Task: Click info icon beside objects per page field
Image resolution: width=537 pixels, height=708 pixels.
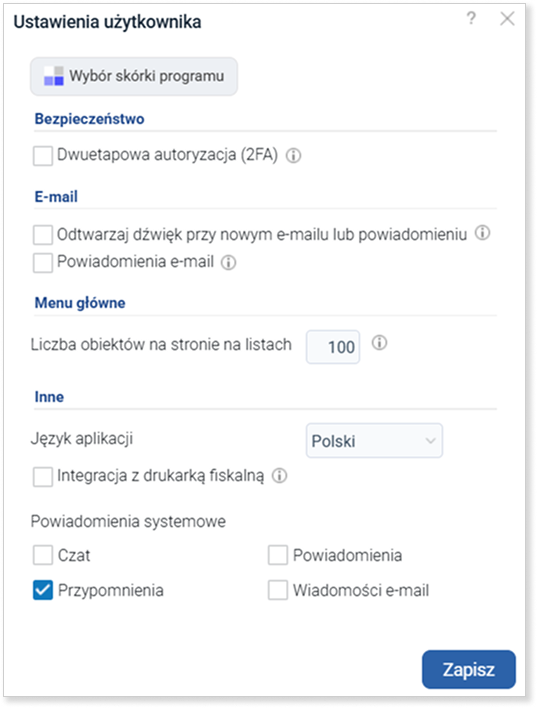Action: click(x=379, y=343)
